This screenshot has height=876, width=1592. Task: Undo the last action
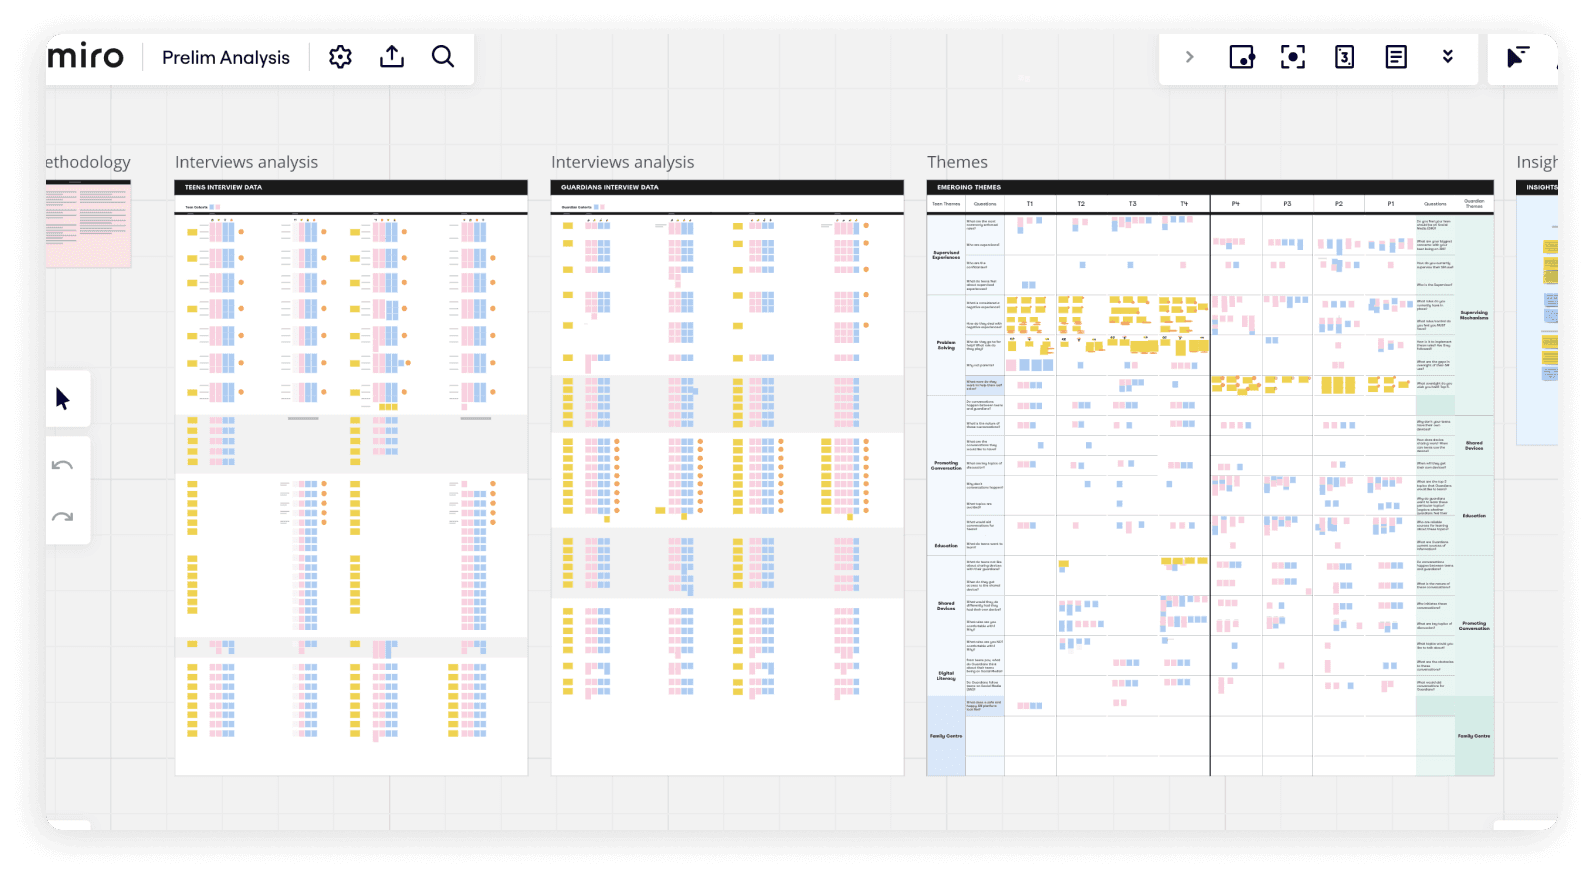63,465
